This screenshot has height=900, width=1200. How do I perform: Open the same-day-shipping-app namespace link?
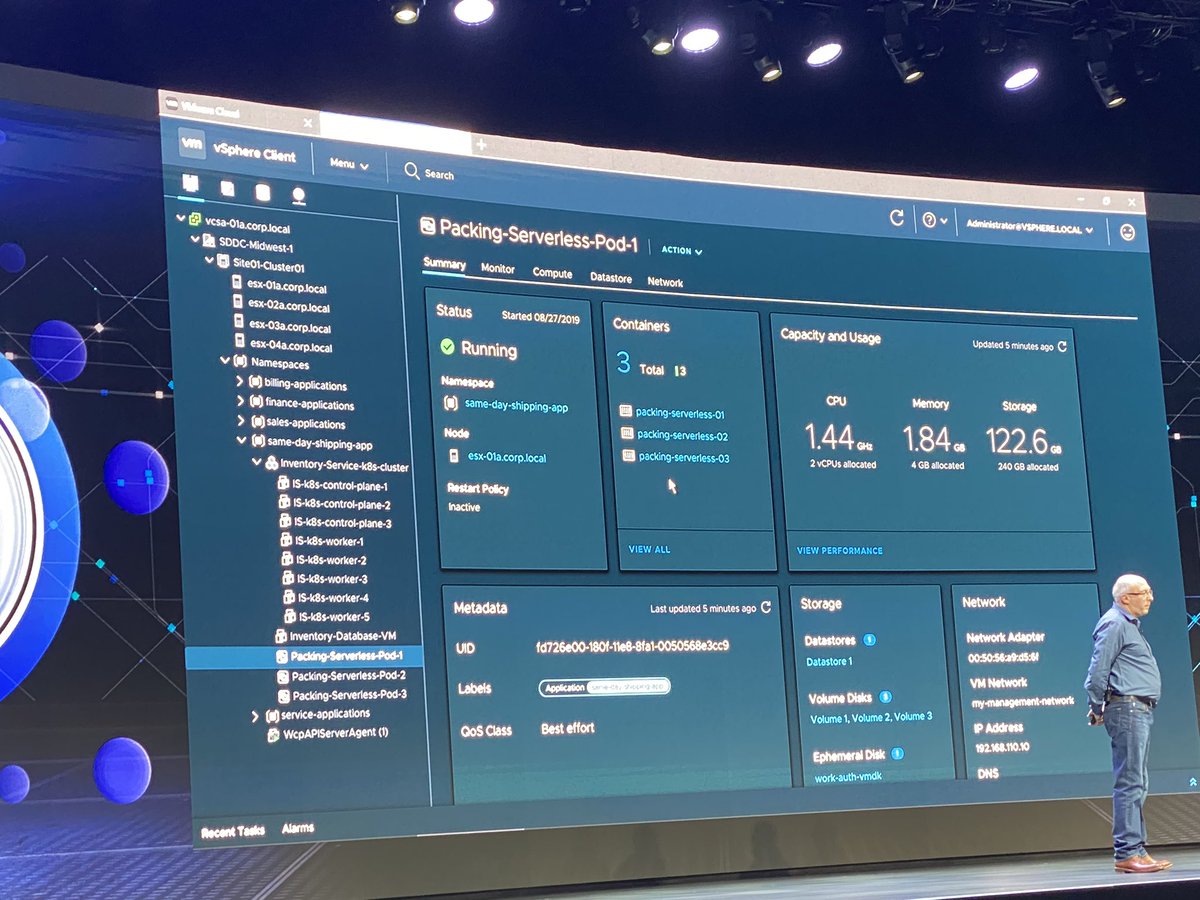coord(516,406)
